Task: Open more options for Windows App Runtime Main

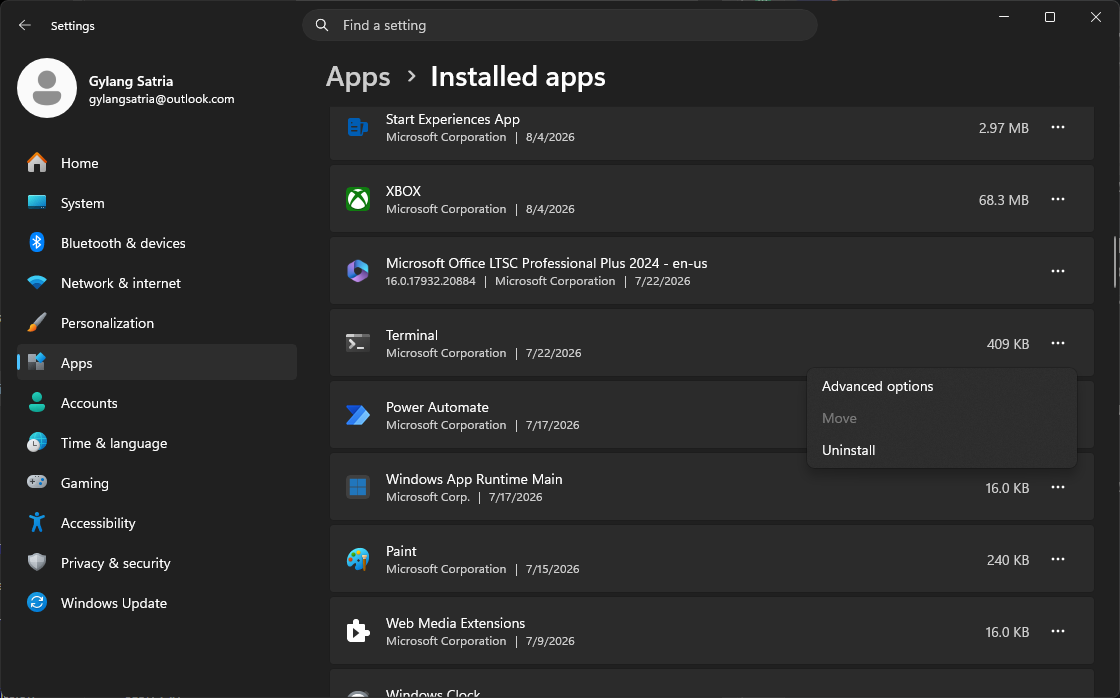Action: coord(1058,487)
